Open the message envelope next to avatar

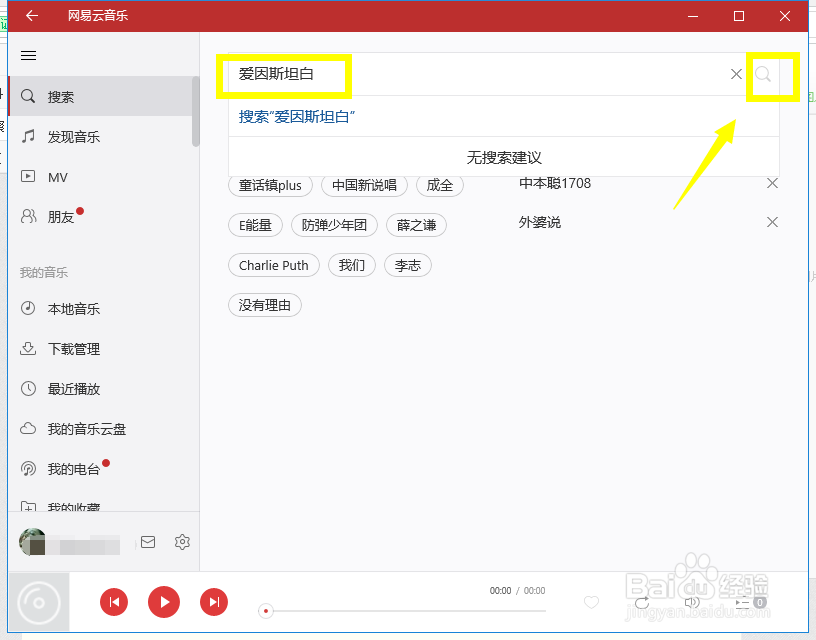[148, 541]
